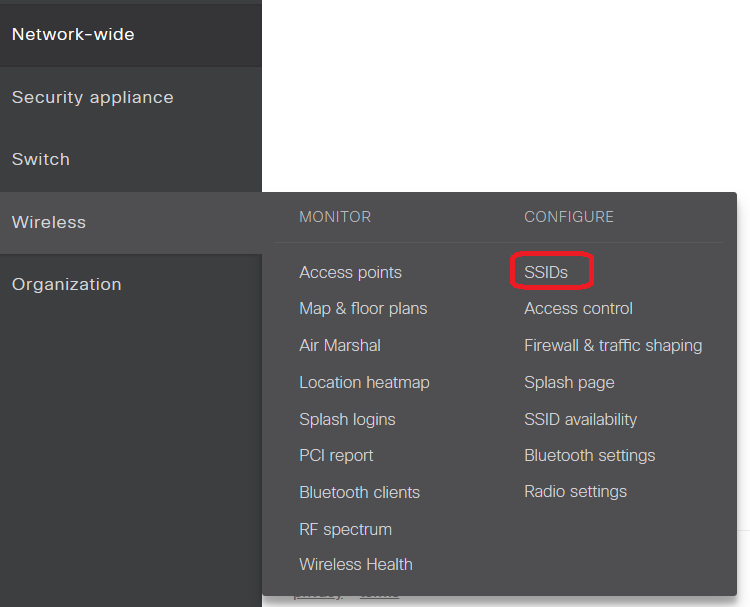This screenshot has height=607, width=750.
Task: Open Wireless Health monitor page
Action: [355, 565]
